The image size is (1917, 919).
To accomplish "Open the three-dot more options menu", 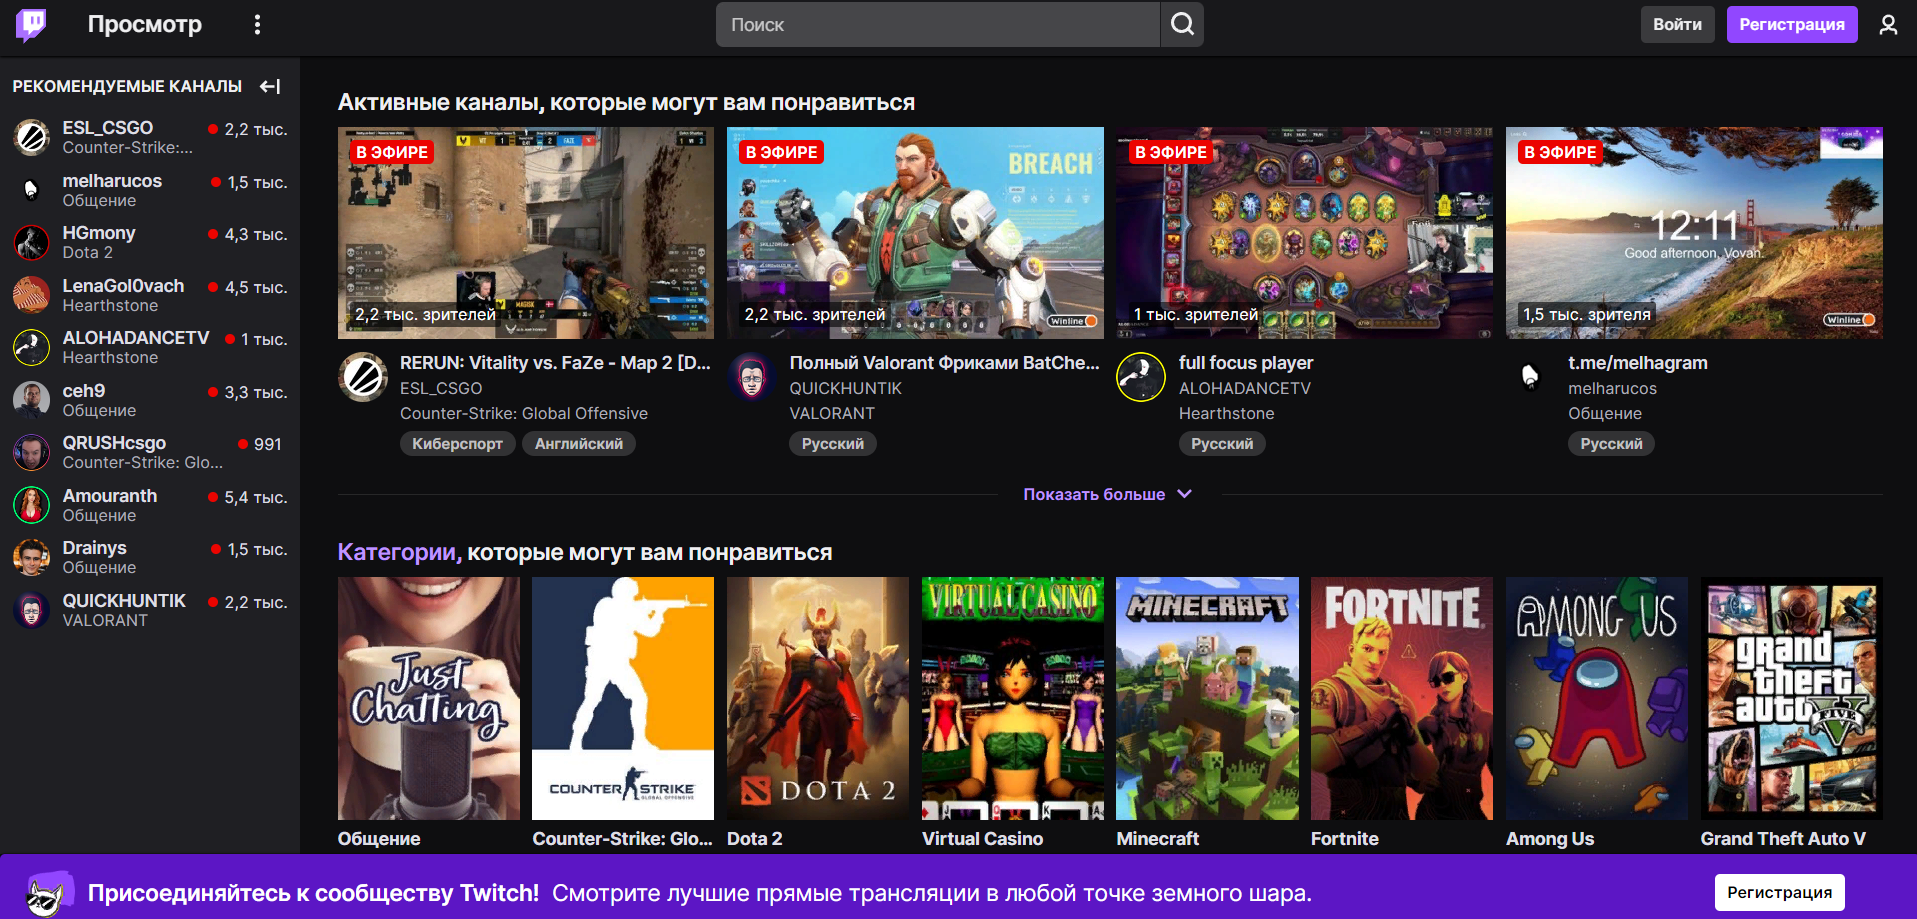I will click(257, 25).
